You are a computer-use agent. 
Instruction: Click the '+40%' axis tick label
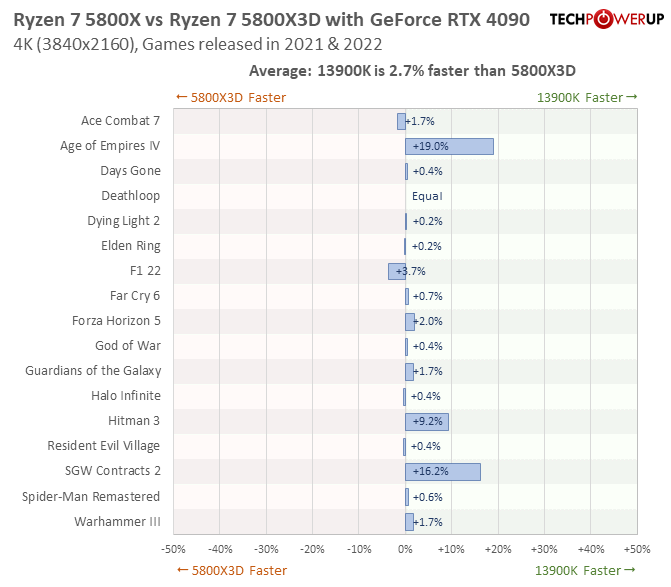591,549
